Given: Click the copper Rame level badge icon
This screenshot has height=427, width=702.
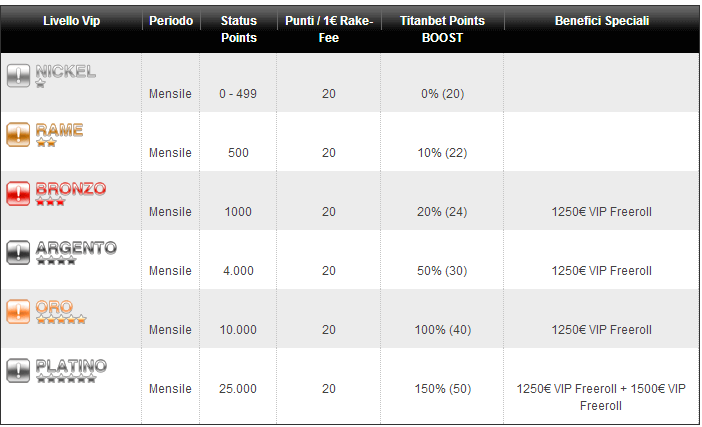Looking at the screenshot, I should (x=18, y=135).
